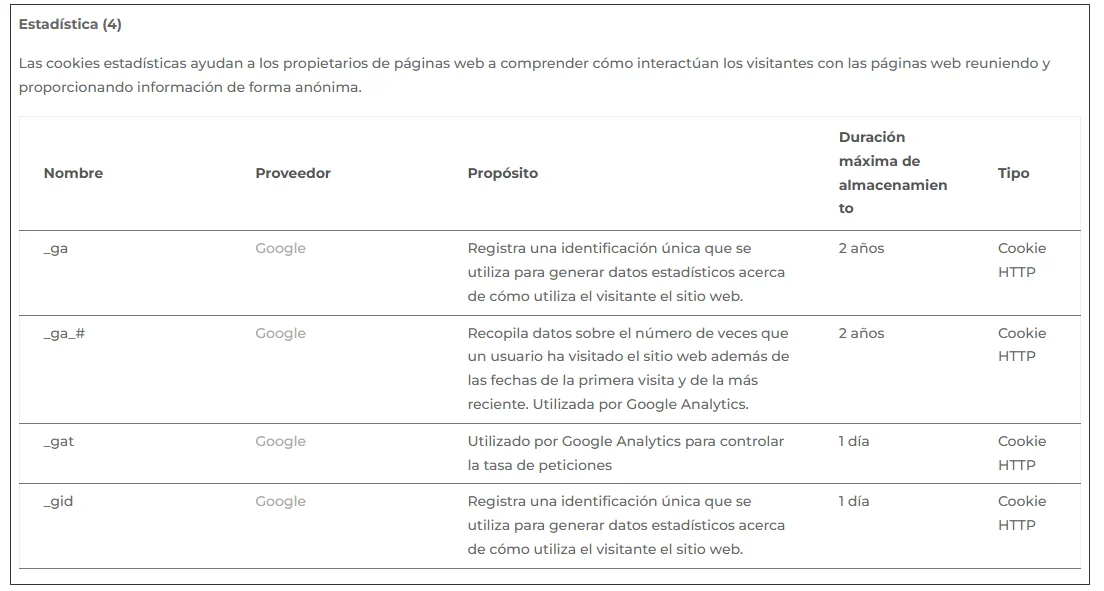This screenshot has width=1104, height=591.
Task: Click the Nombre column header
Action: tap(73, 173)
